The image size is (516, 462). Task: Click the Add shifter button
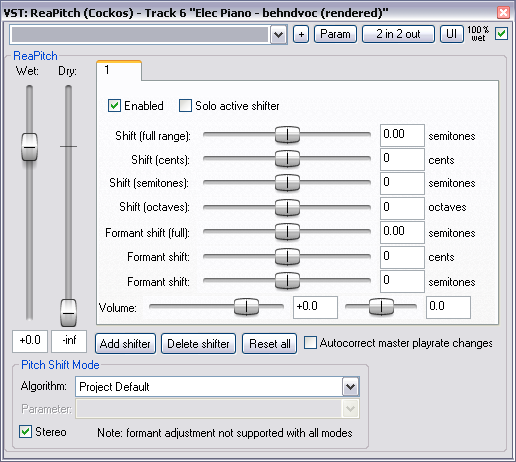pyautogui.click(x=125, y=344)
